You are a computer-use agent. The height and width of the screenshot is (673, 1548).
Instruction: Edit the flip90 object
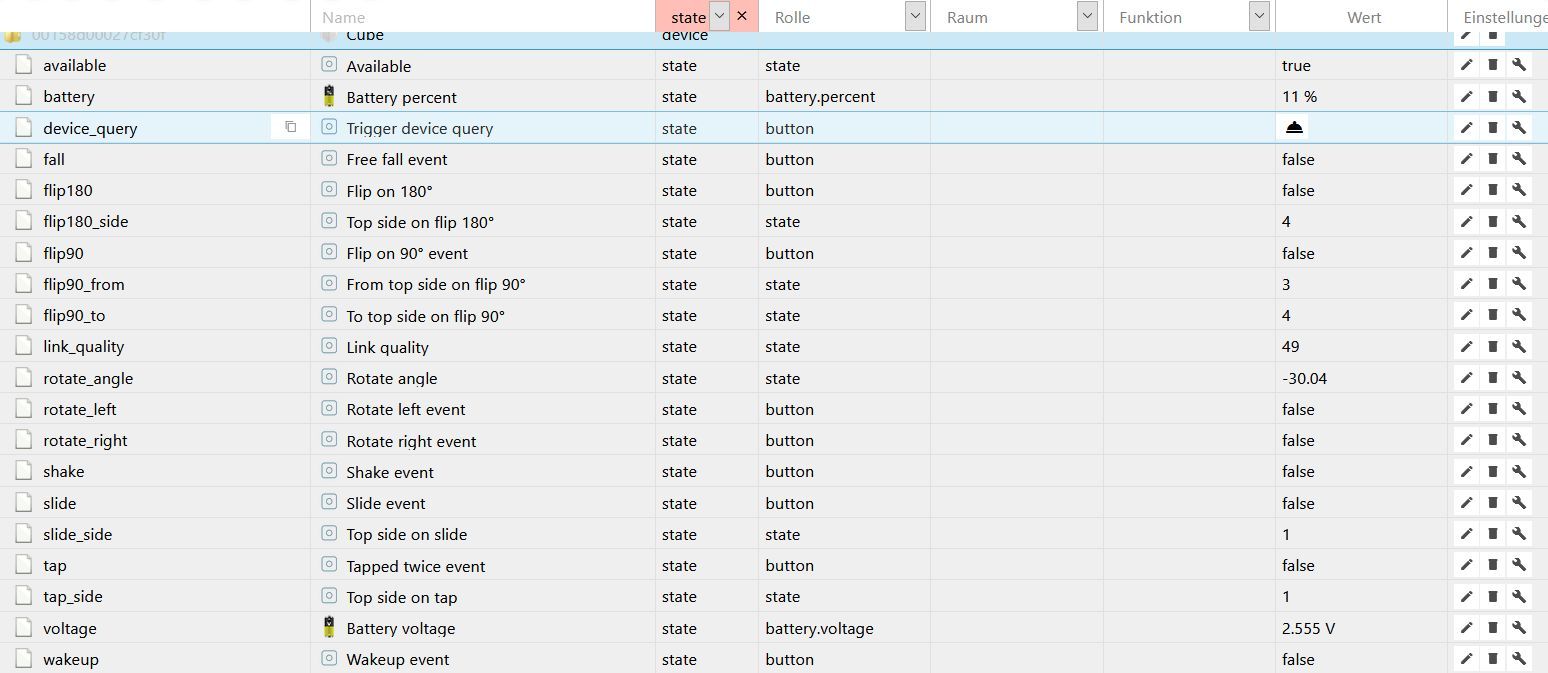[x=1466, y=253]
